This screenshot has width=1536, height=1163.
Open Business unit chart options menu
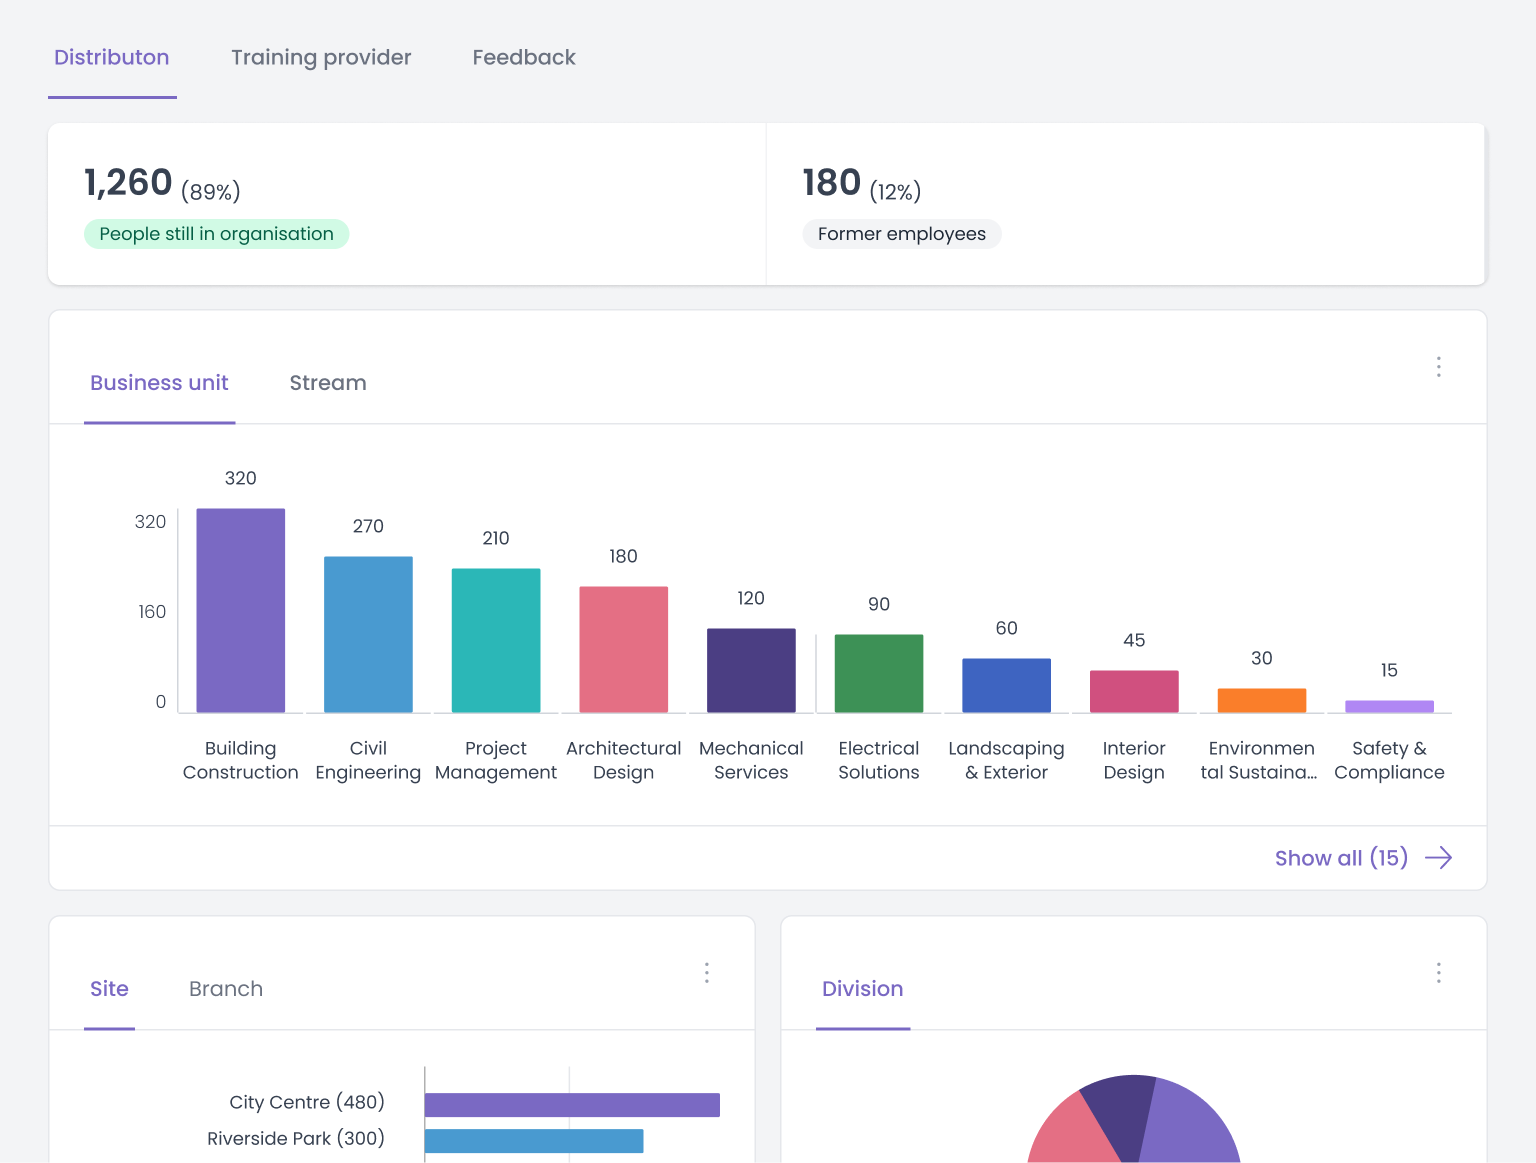1439,367
